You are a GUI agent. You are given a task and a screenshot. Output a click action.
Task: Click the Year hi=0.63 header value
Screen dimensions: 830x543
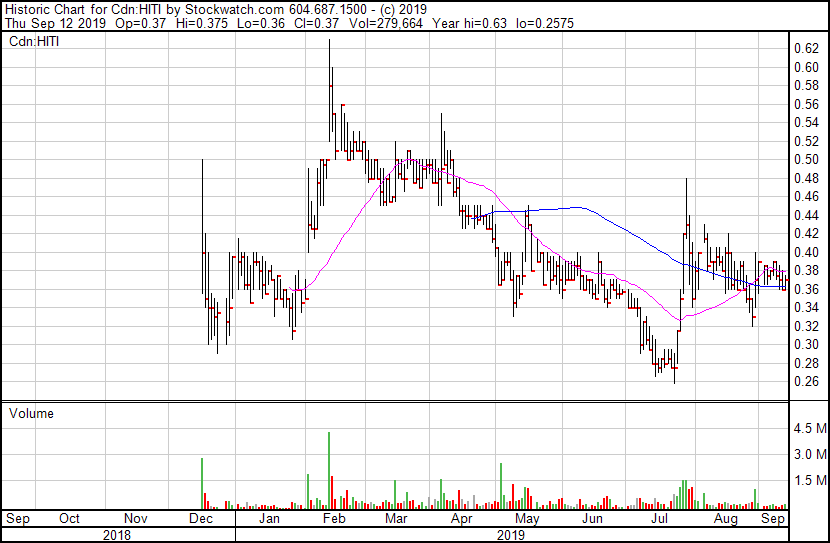[470, 23]
